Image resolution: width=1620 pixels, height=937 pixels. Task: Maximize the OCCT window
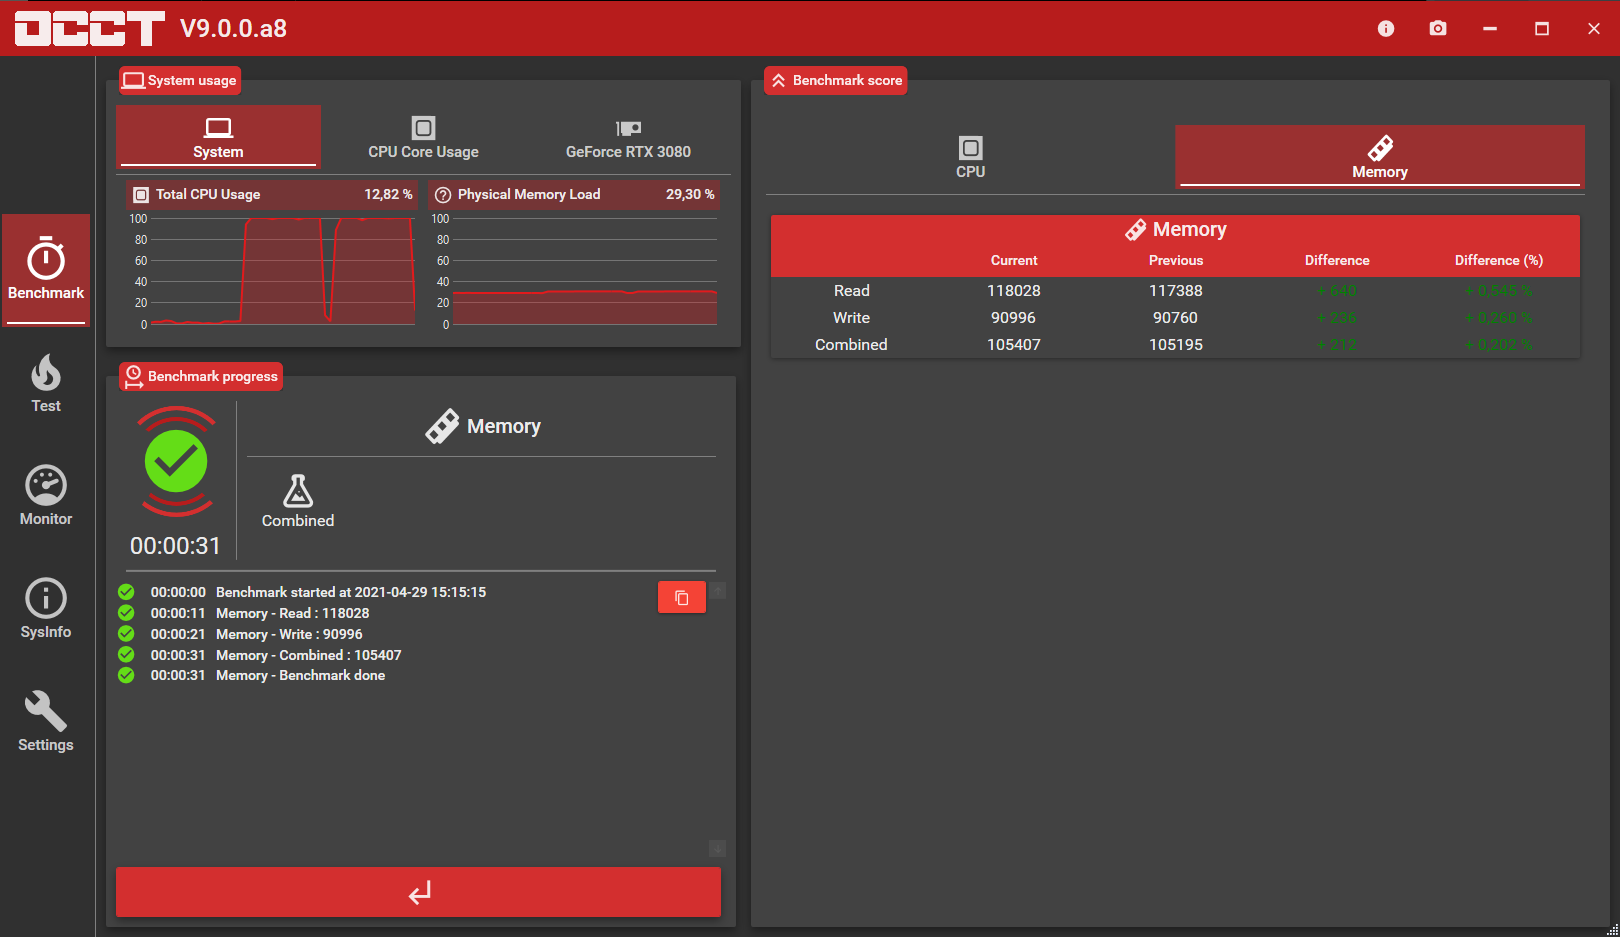click(x=1542, y=28)
